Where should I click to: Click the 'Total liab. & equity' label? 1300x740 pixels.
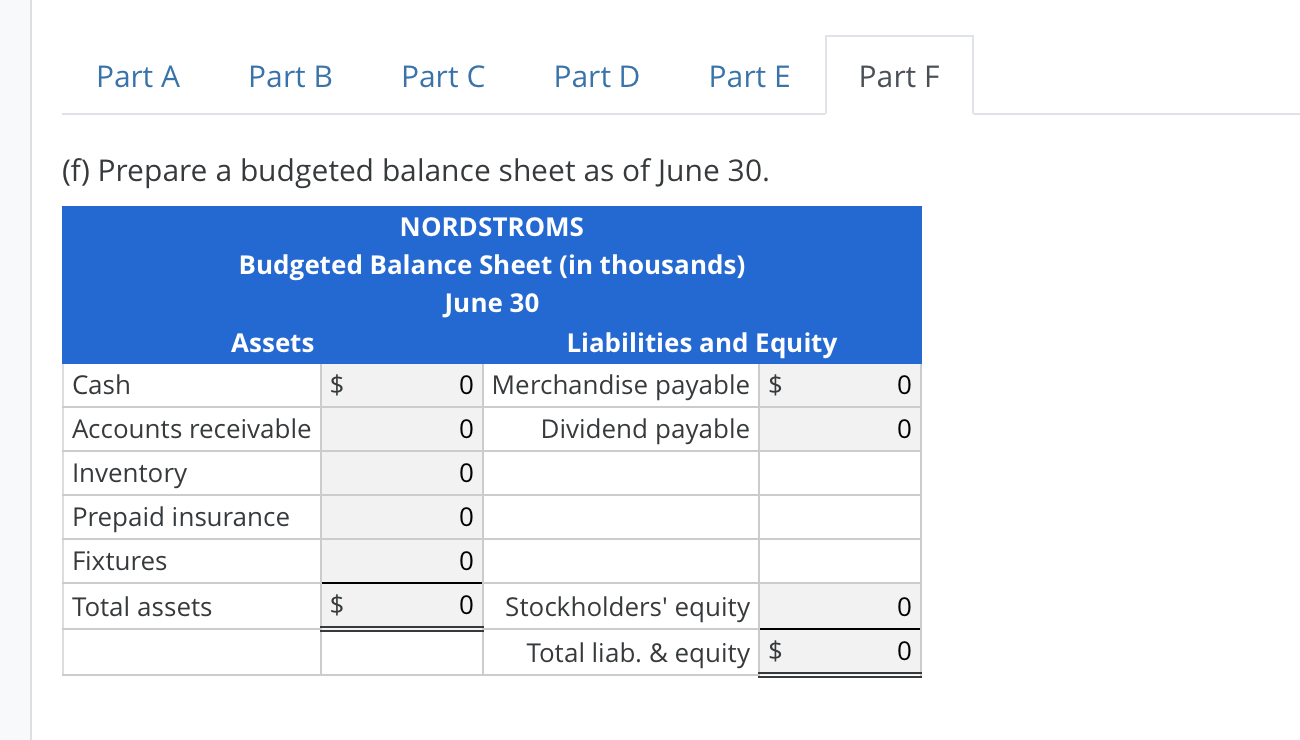(x=638, y=653)
